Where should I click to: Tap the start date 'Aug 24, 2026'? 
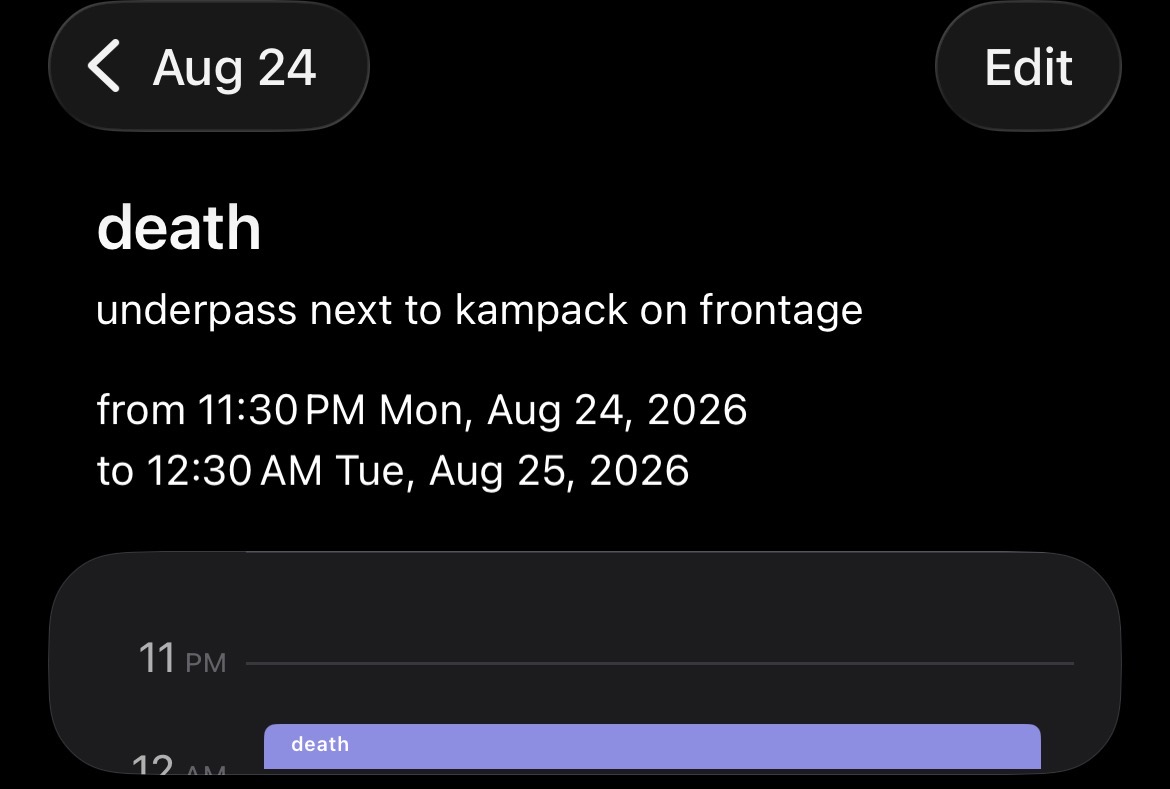[x=617, y=410]
